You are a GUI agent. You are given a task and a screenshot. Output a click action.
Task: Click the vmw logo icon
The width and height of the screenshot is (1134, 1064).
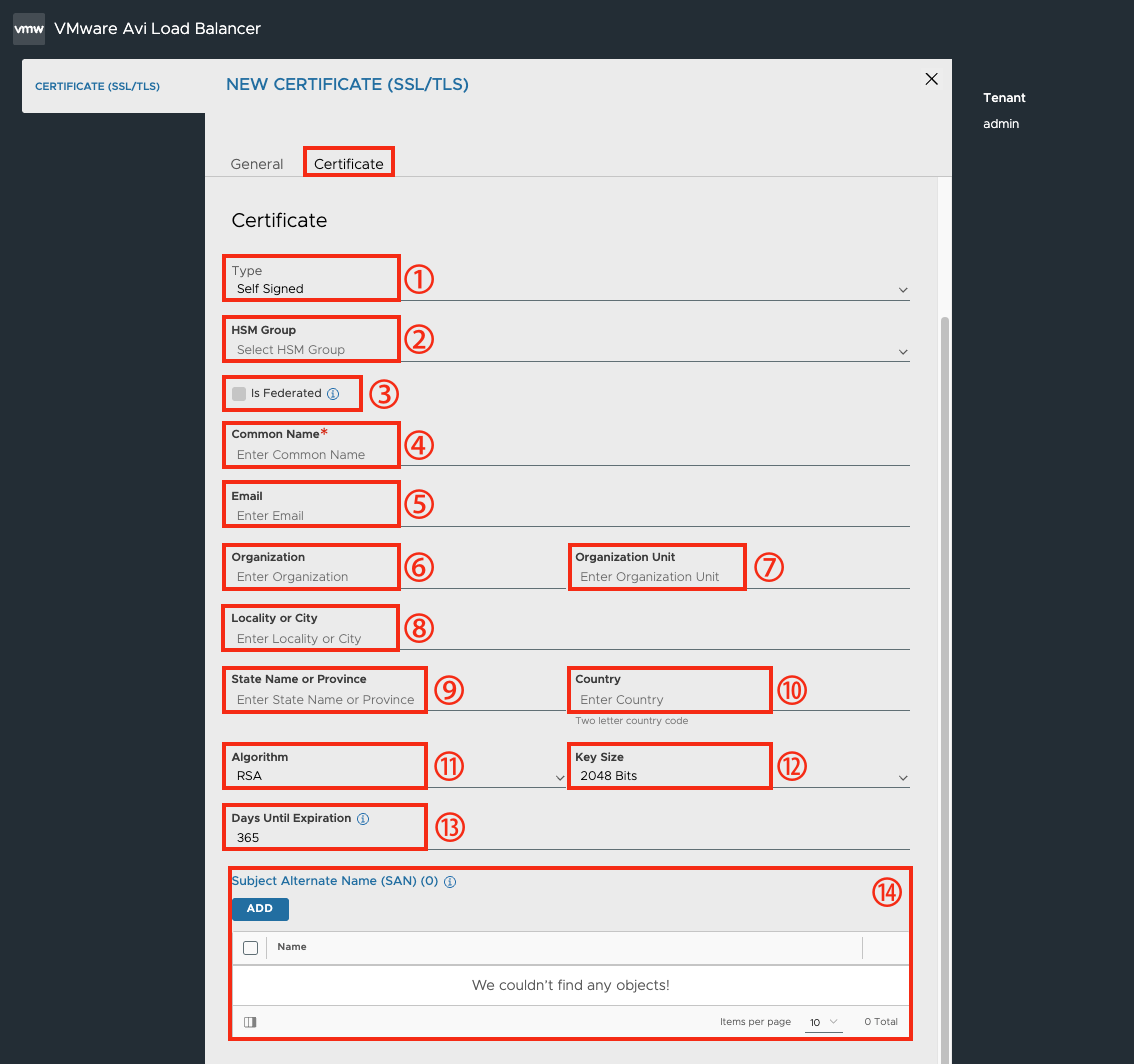pyautogui.click(x=29, y=29)
